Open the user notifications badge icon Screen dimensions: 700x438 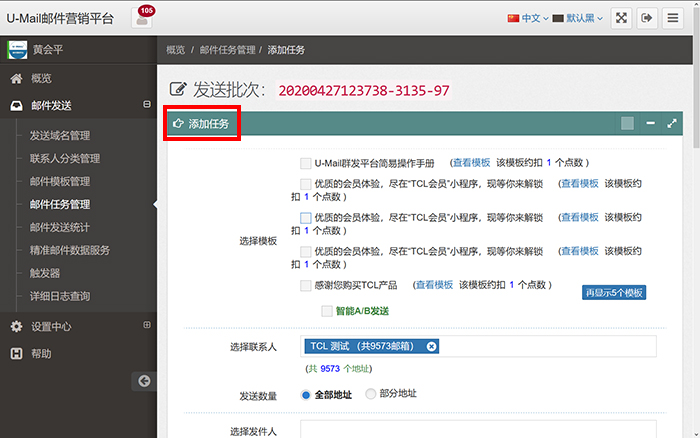pyautogui.click(x=144, y=17)
